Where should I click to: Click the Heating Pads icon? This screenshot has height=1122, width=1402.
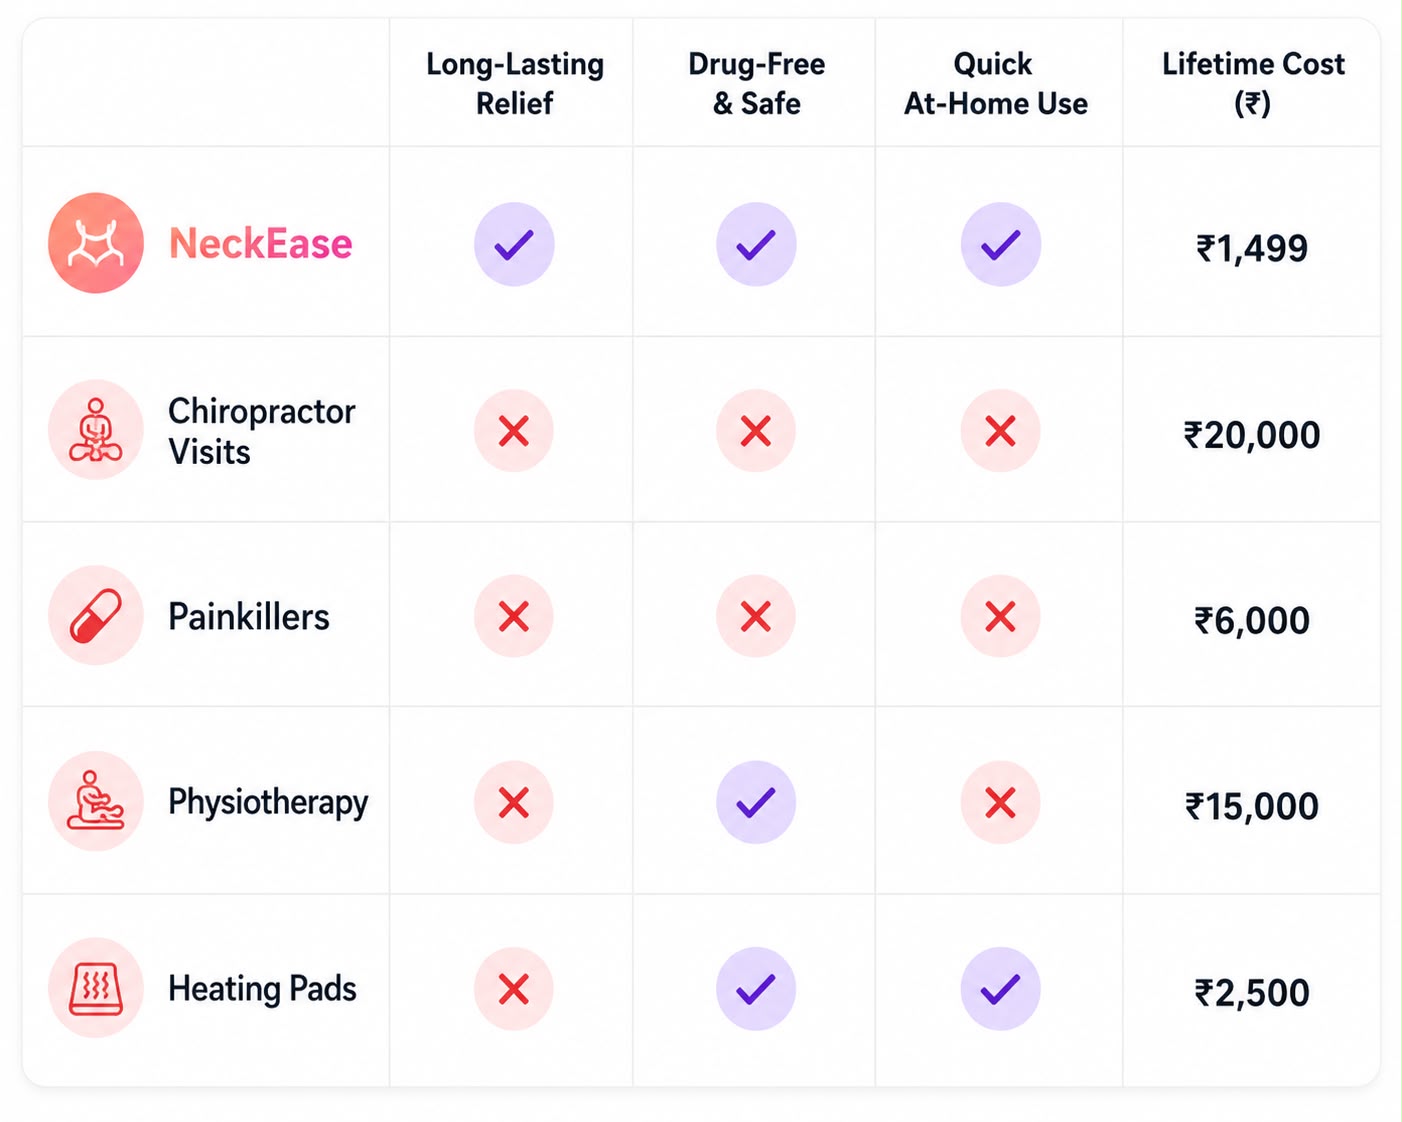[96, 988]
